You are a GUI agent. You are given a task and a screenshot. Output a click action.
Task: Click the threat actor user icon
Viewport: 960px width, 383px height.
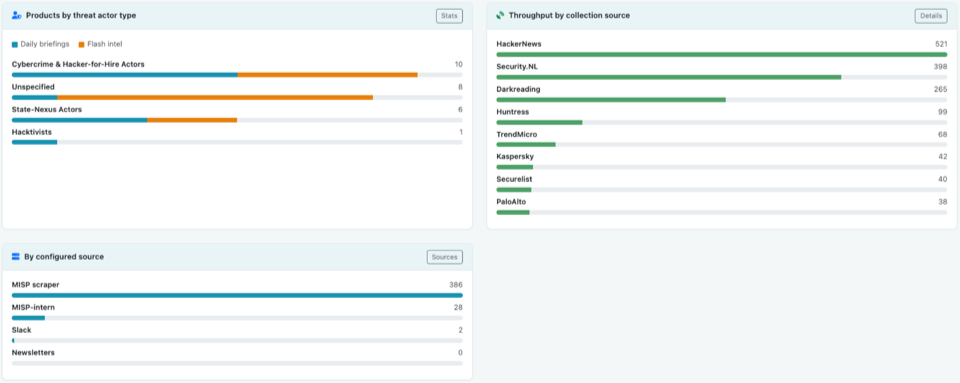point(17,15)
